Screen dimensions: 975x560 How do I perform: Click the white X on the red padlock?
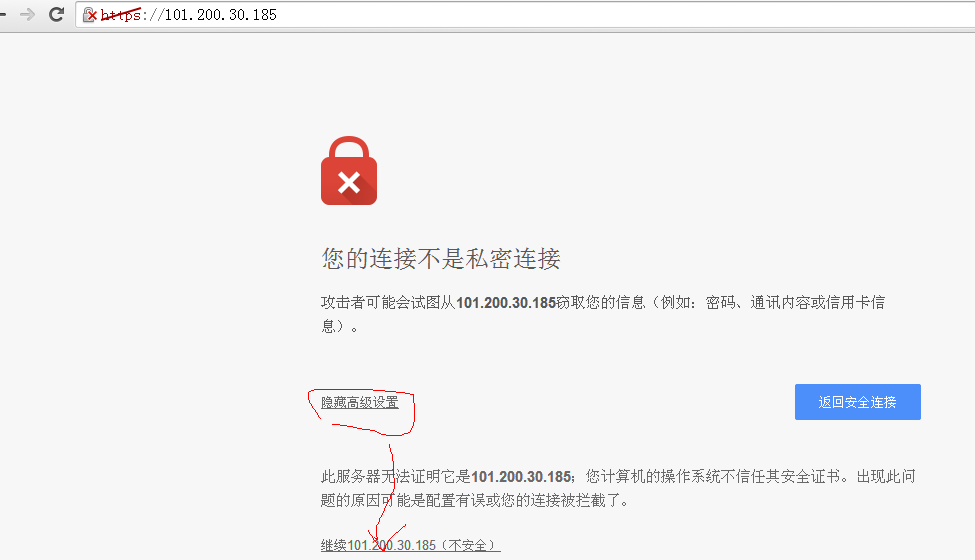click(x=349, y=183)
